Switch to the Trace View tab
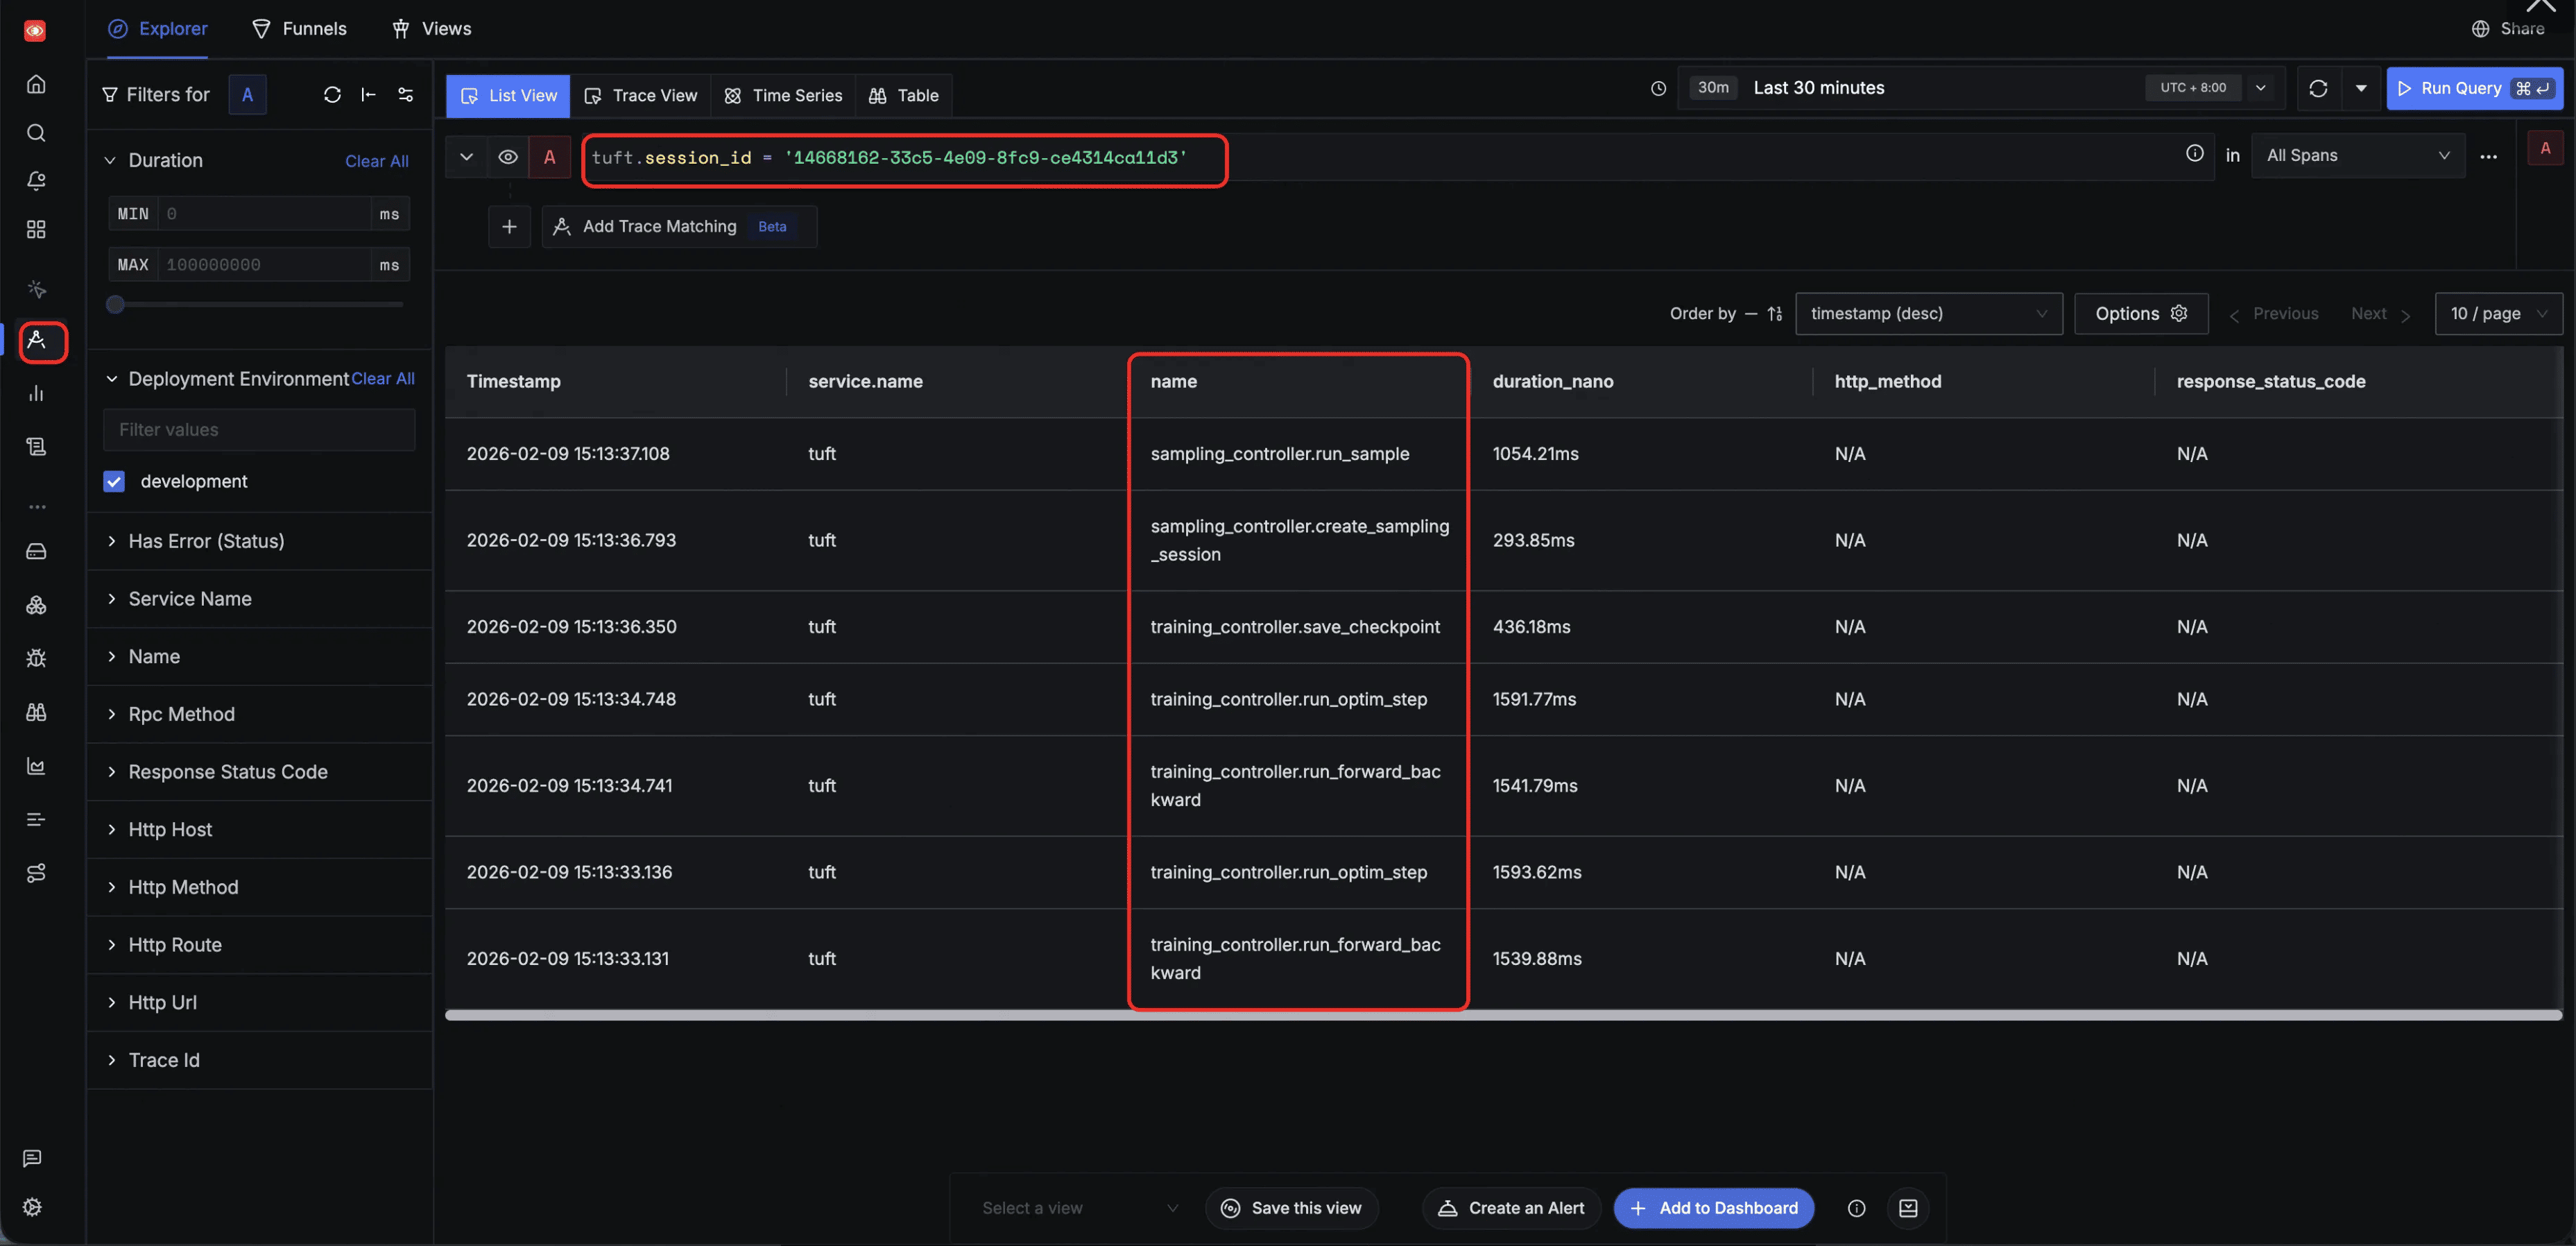Viewport: 2576px width, 1246px height. click(641, 95)
